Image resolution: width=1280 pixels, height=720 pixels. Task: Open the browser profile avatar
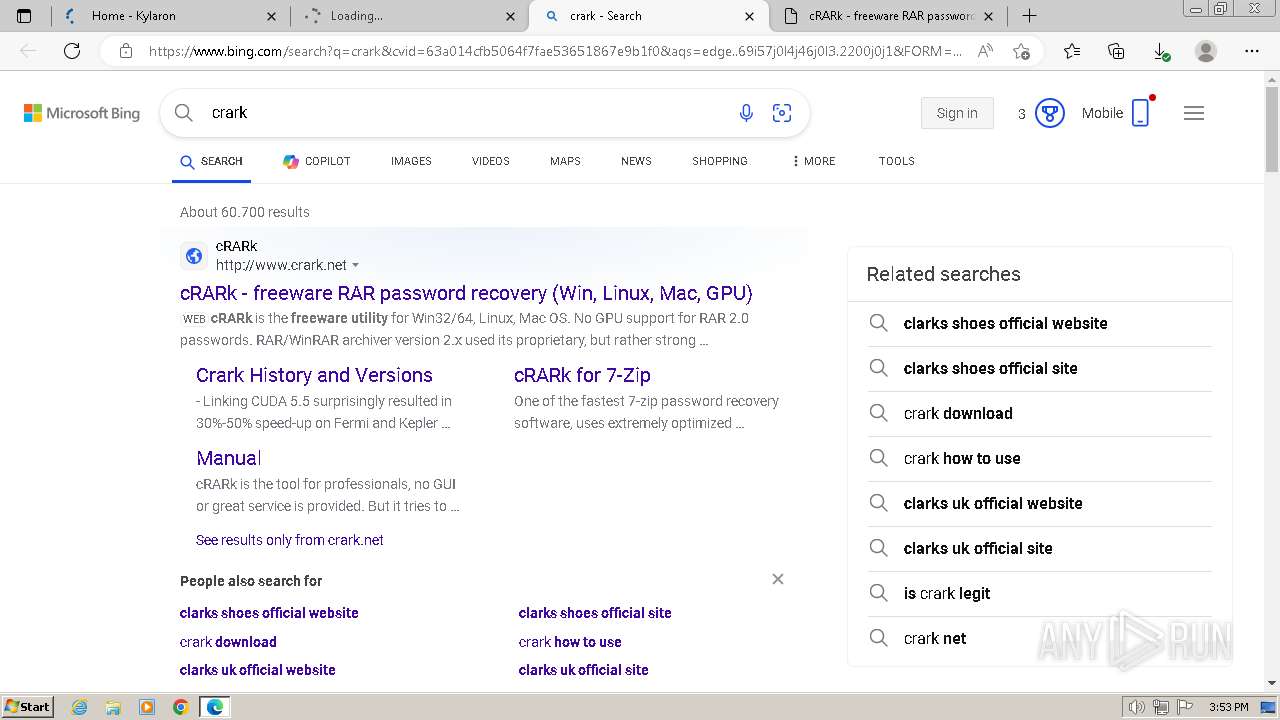coord(1206,51)
